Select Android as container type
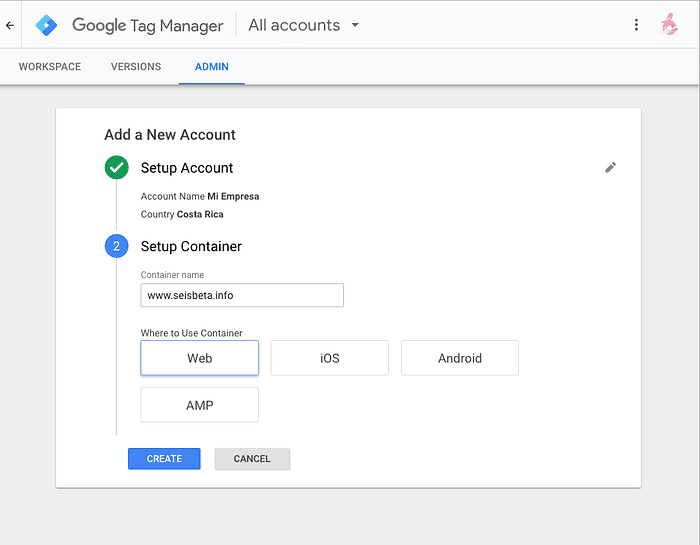Screen dimensions: 700x545 pos(460,358)
